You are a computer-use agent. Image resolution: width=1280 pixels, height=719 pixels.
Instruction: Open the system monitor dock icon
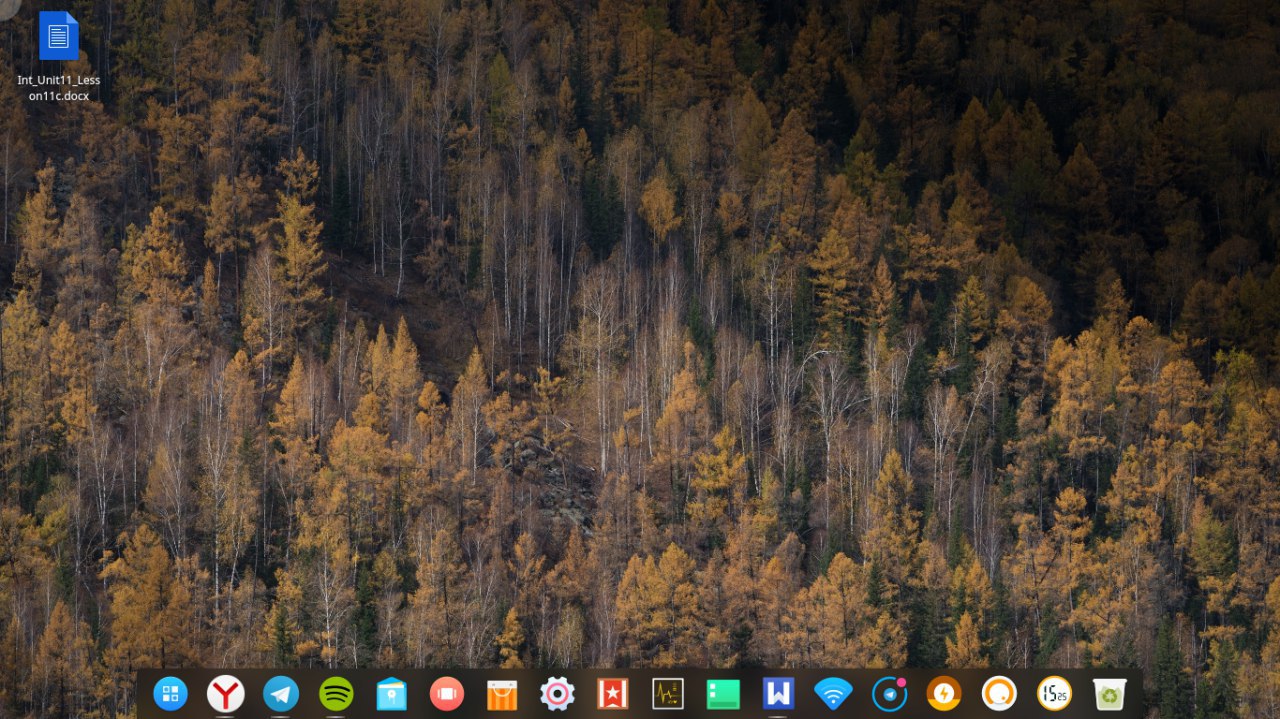(667, 693)
